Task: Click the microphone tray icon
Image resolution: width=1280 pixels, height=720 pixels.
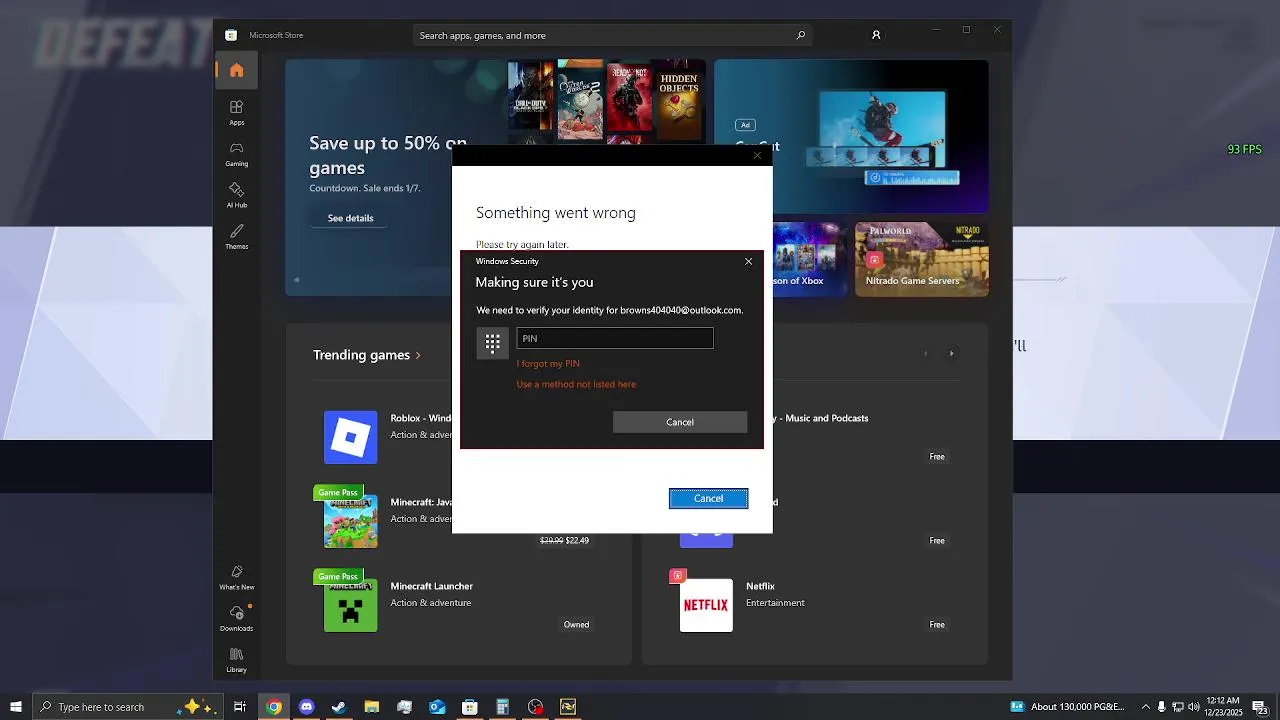Action: (1162, 707)
